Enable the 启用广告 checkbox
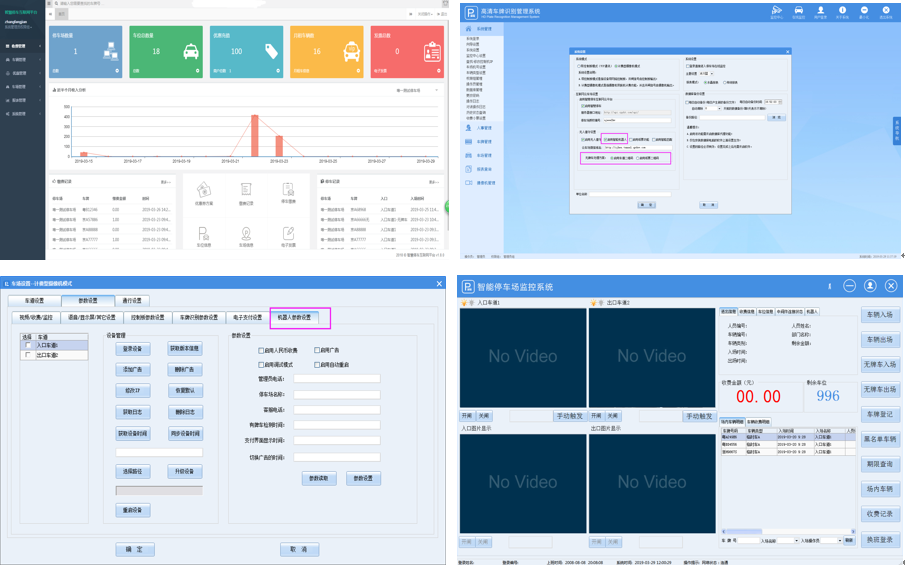905x565 pixels. click(318, 351)
